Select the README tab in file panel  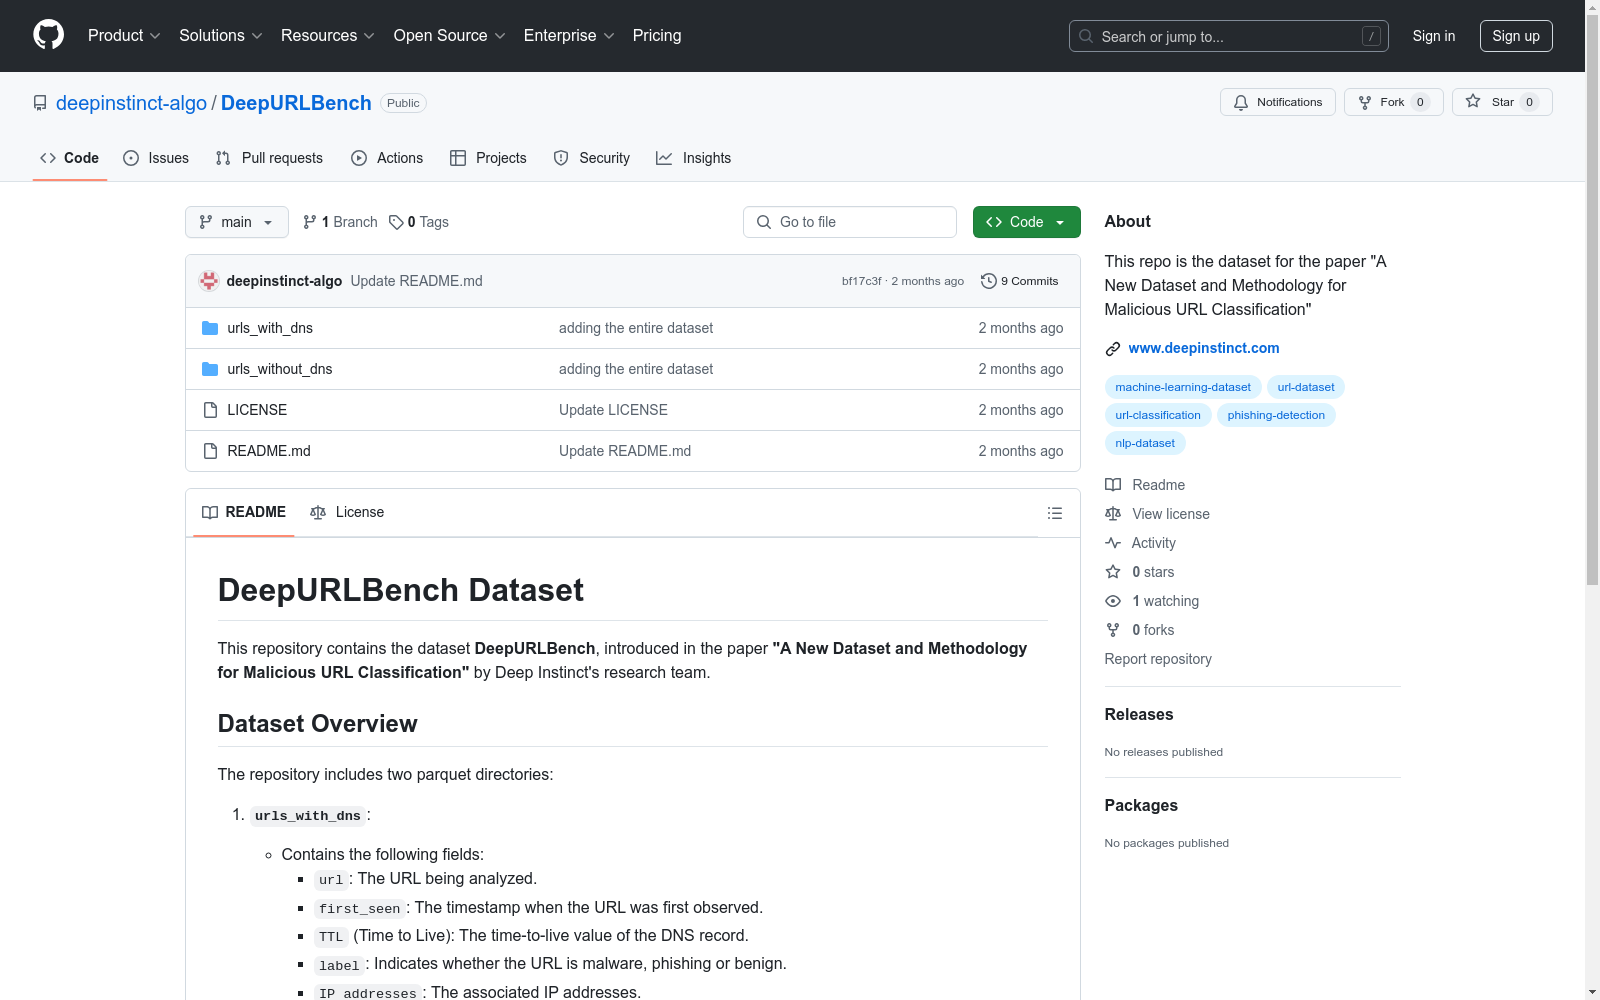pyautogui.click(x=244, y=512)
